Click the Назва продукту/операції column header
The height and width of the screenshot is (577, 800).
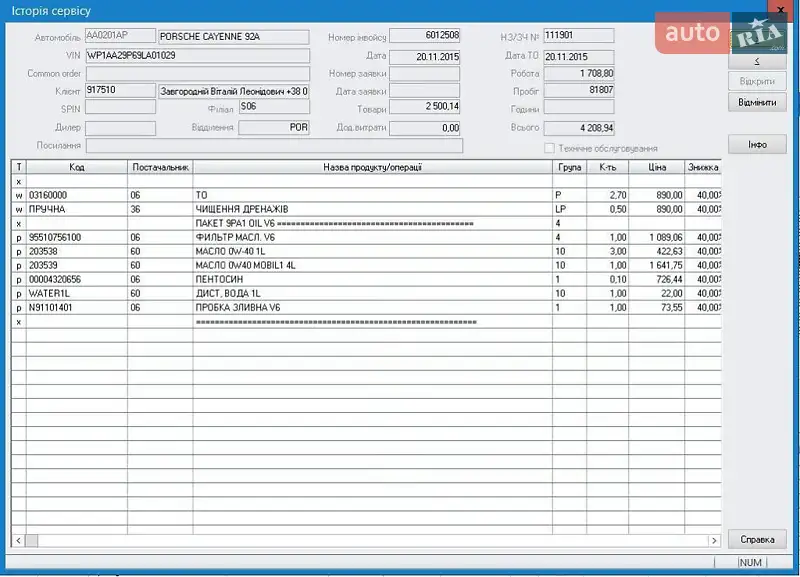tap(372, 167)
